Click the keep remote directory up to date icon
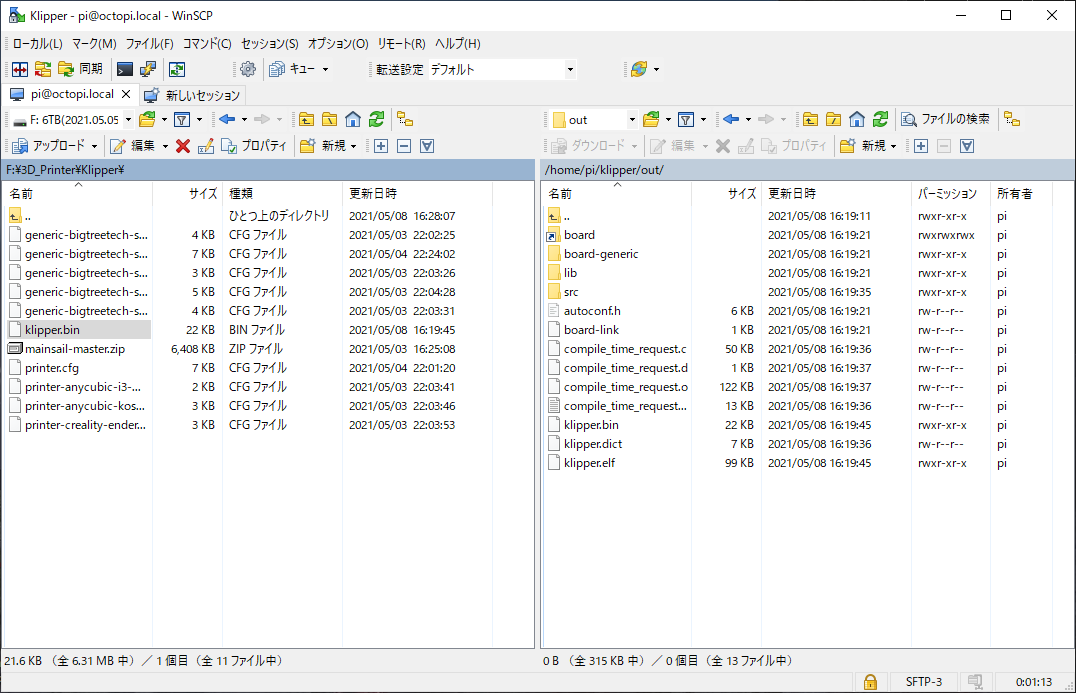The image size is (1076, 693). (x=177, y=69)
